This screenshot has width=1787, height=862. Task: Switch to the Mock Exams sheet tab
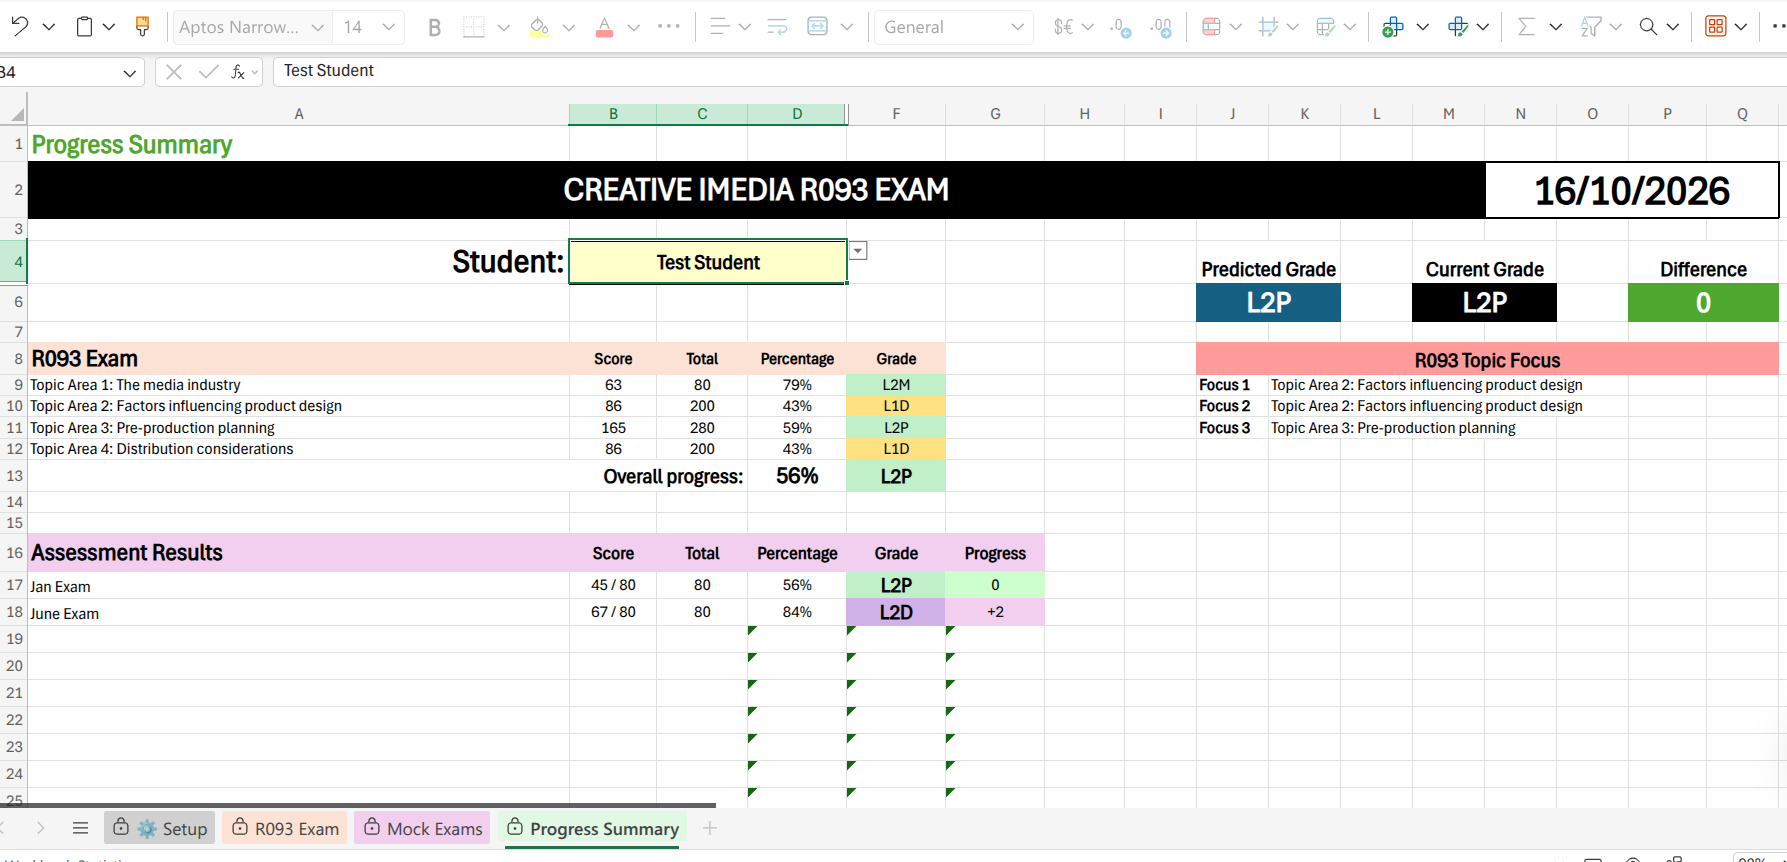pos(422,828)
